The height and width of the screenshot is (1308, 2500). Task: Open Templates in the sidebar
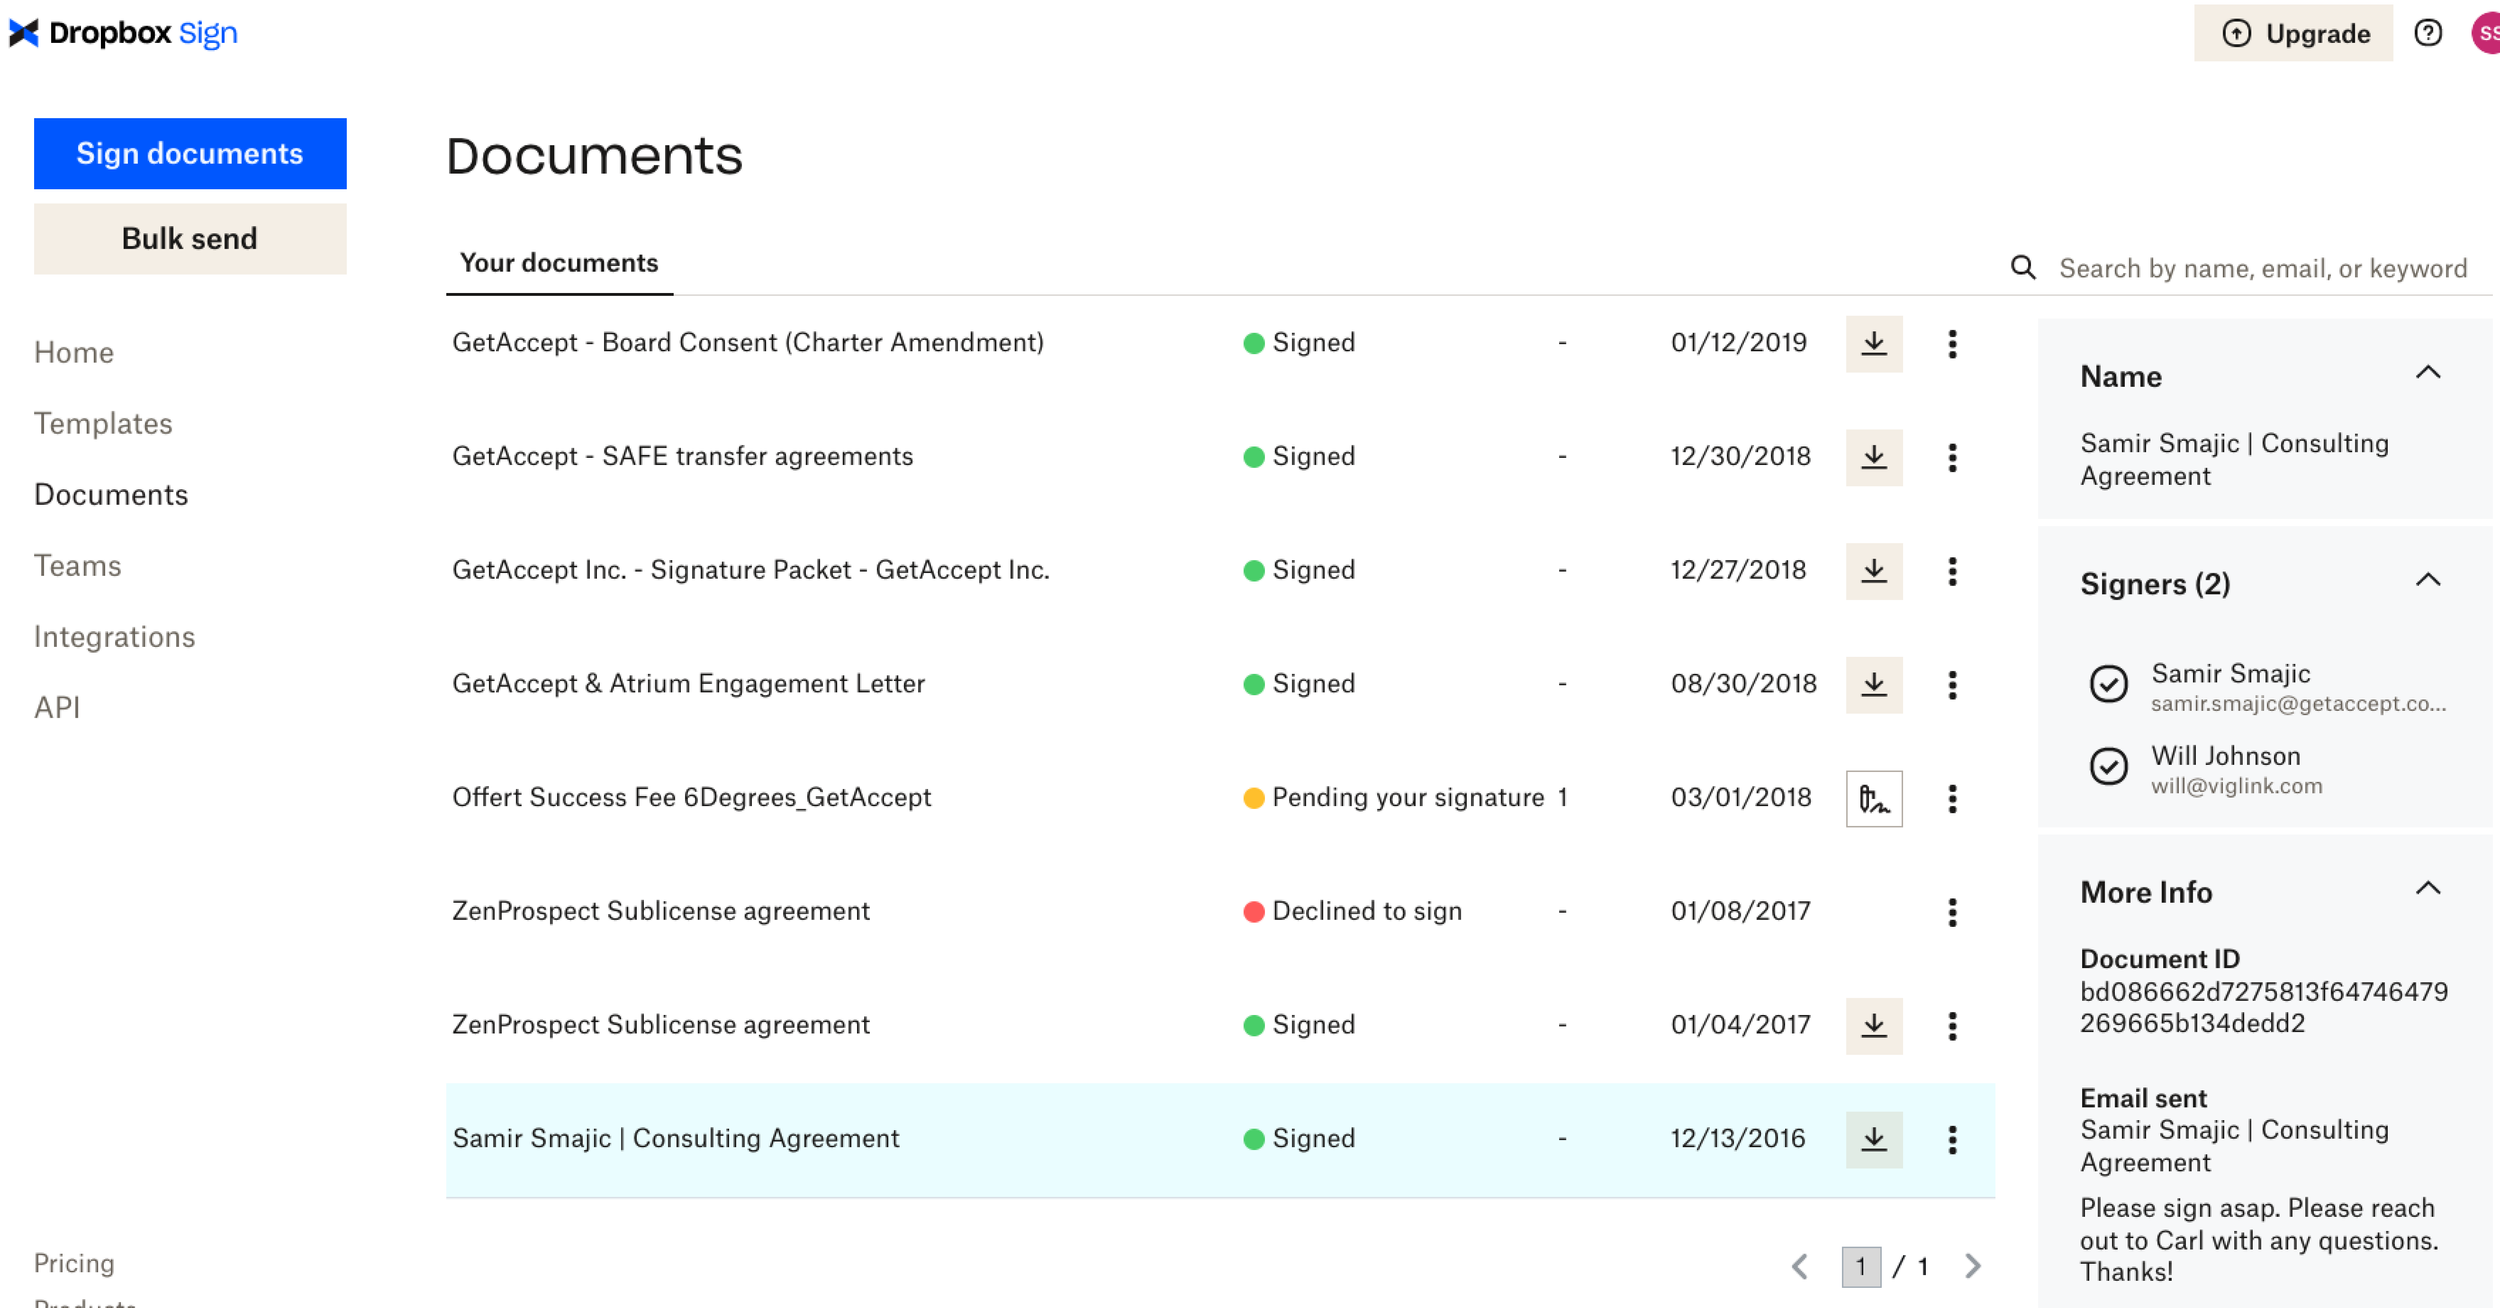103,423
